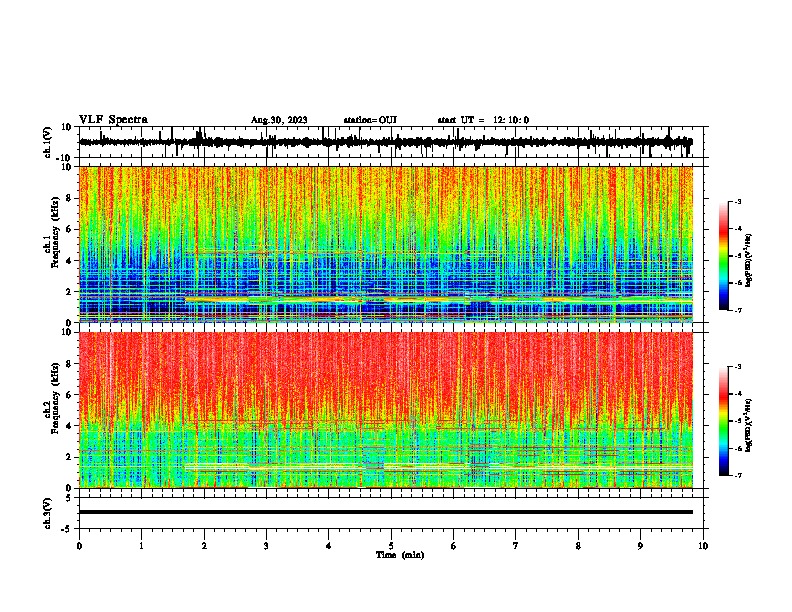Click time axis tick label "8"

[x=578, y=546]
